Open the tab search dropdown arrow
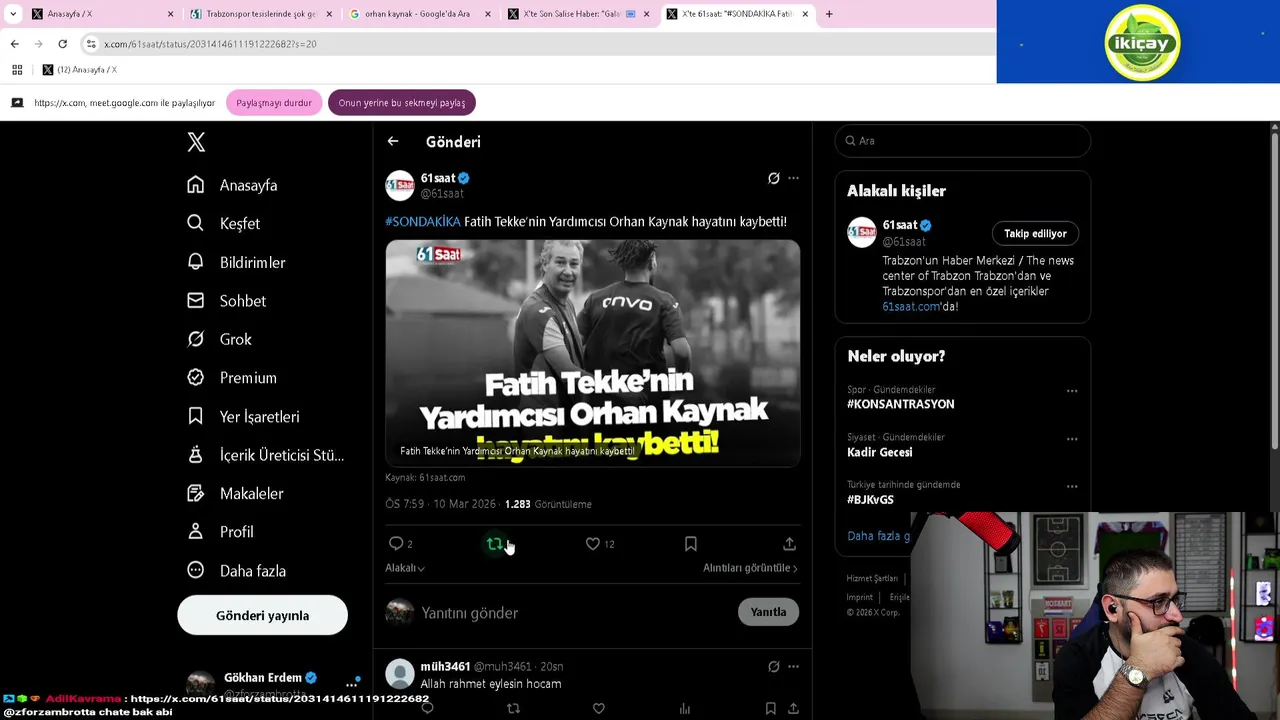 [x=13, y=14]
